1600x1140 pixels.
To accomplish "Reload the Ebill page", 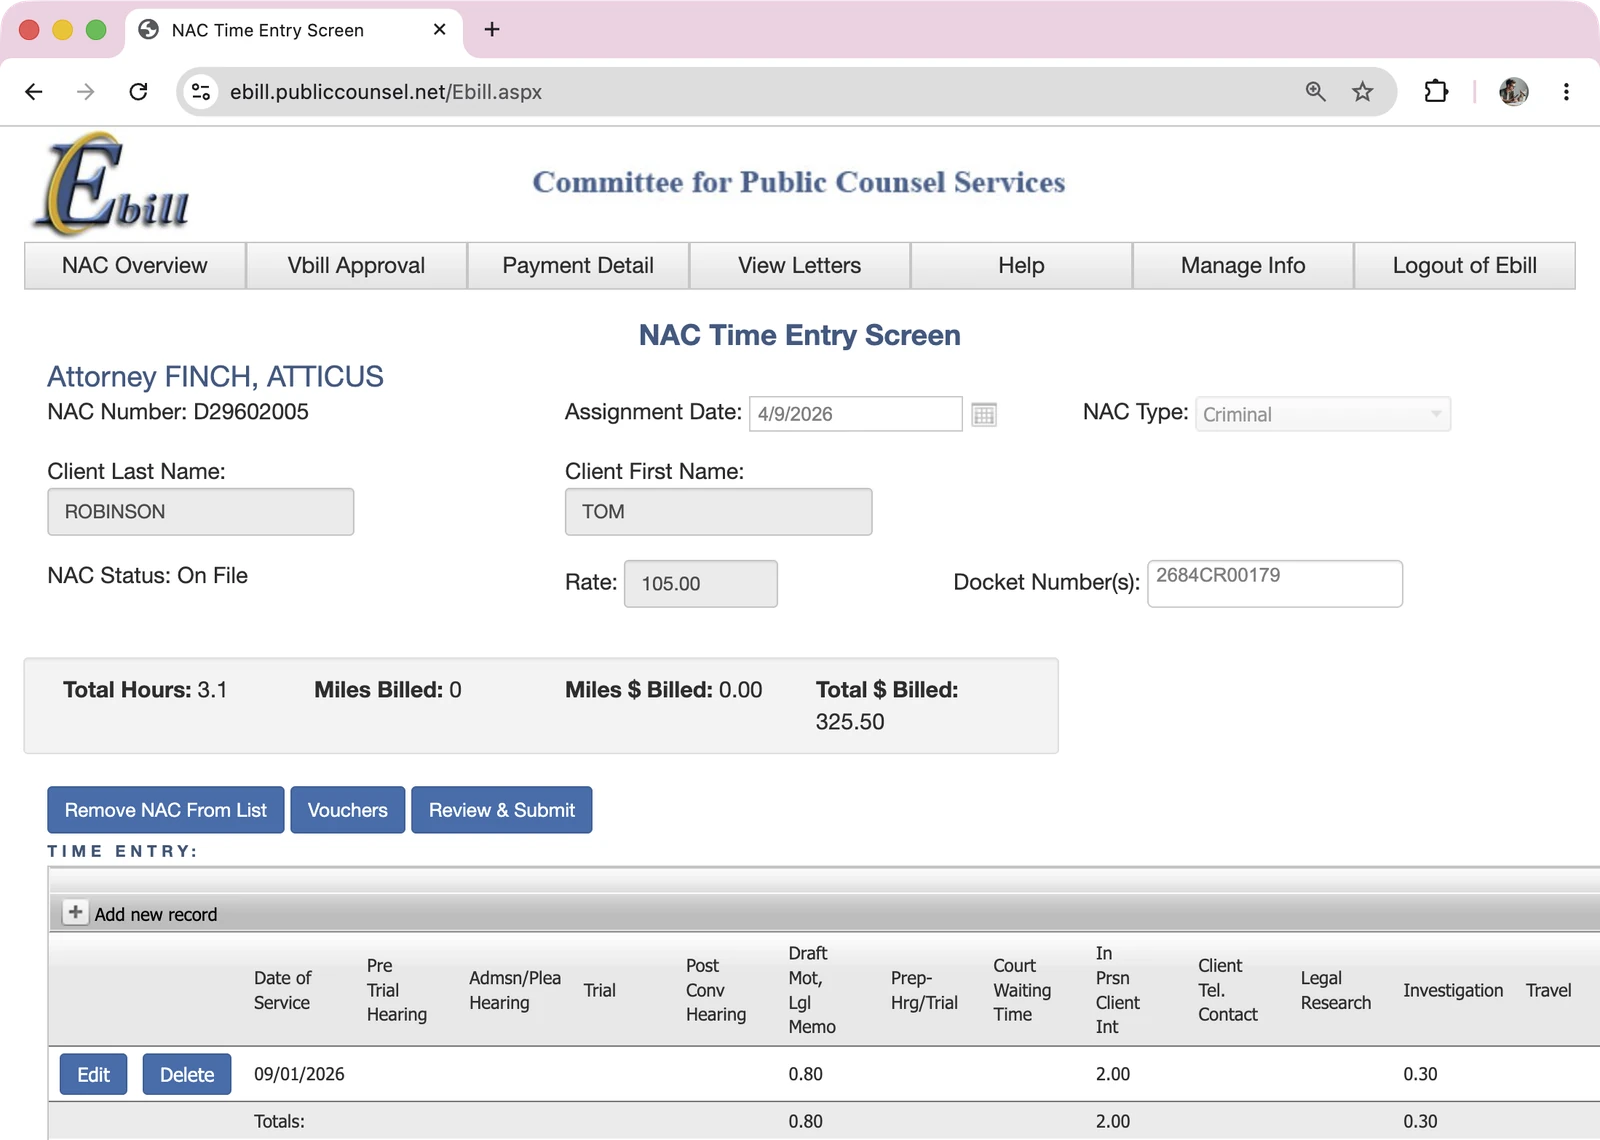I will point(139,92).
